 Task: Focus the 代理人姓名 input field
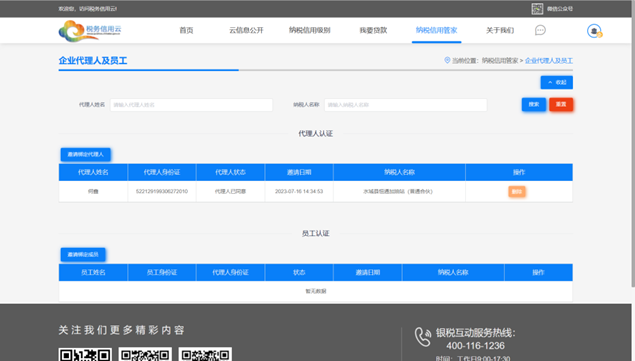click(191, 105)
